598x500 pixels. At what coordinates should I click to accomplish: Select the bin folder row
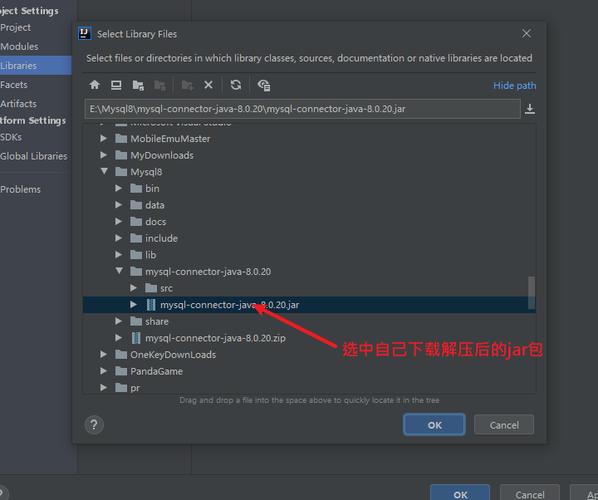309,188
